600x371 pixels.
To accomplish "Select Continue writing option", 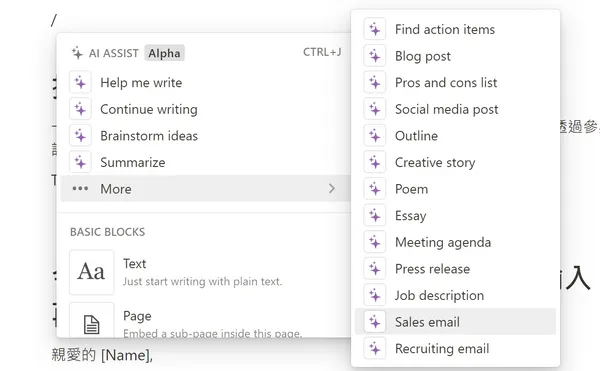I will [205, 109].
